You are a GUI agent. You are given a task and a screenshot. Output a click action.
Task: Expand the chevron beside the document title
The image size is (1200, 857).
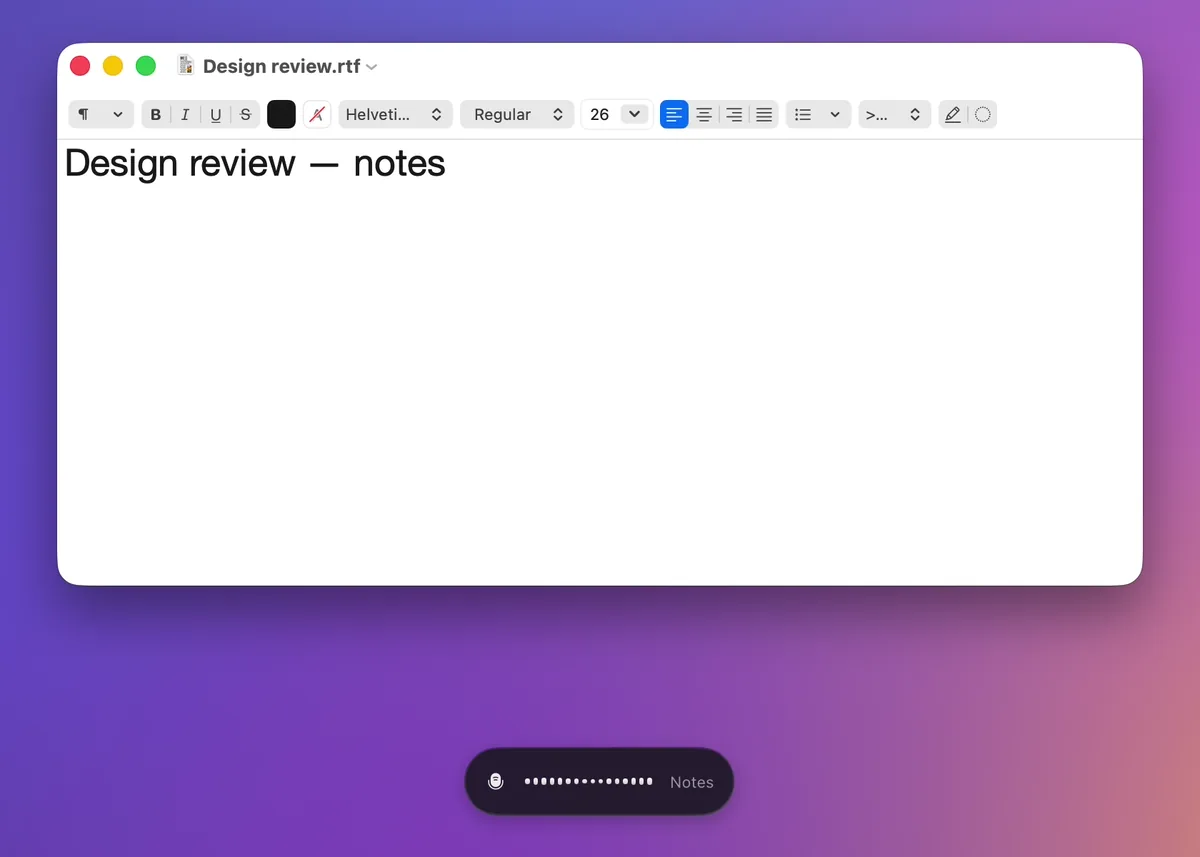(372, 67)
